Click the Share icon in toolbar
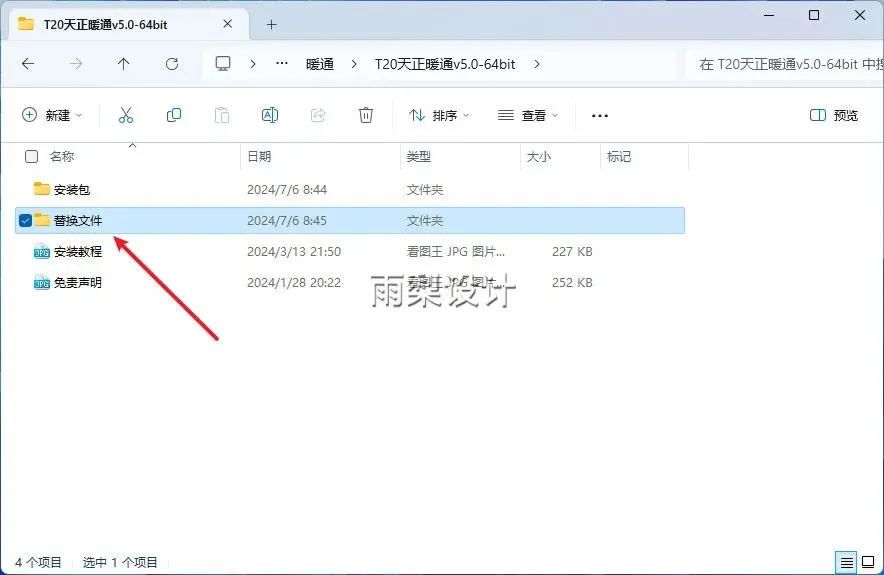The image size is (884, 575). tap(318, 115)
